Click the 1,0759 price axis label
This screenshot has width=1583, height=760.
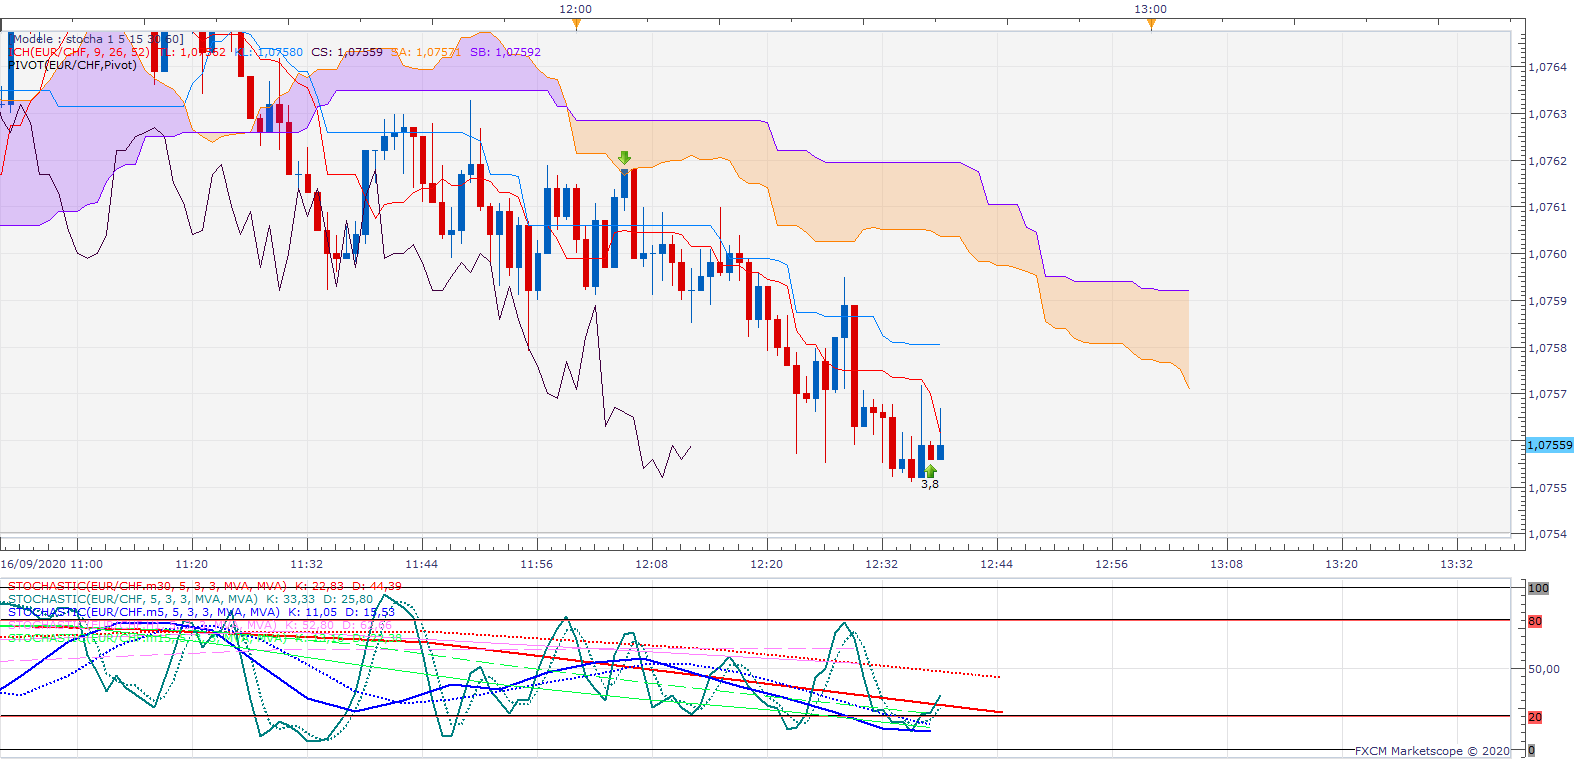(x=1548, y=301)
